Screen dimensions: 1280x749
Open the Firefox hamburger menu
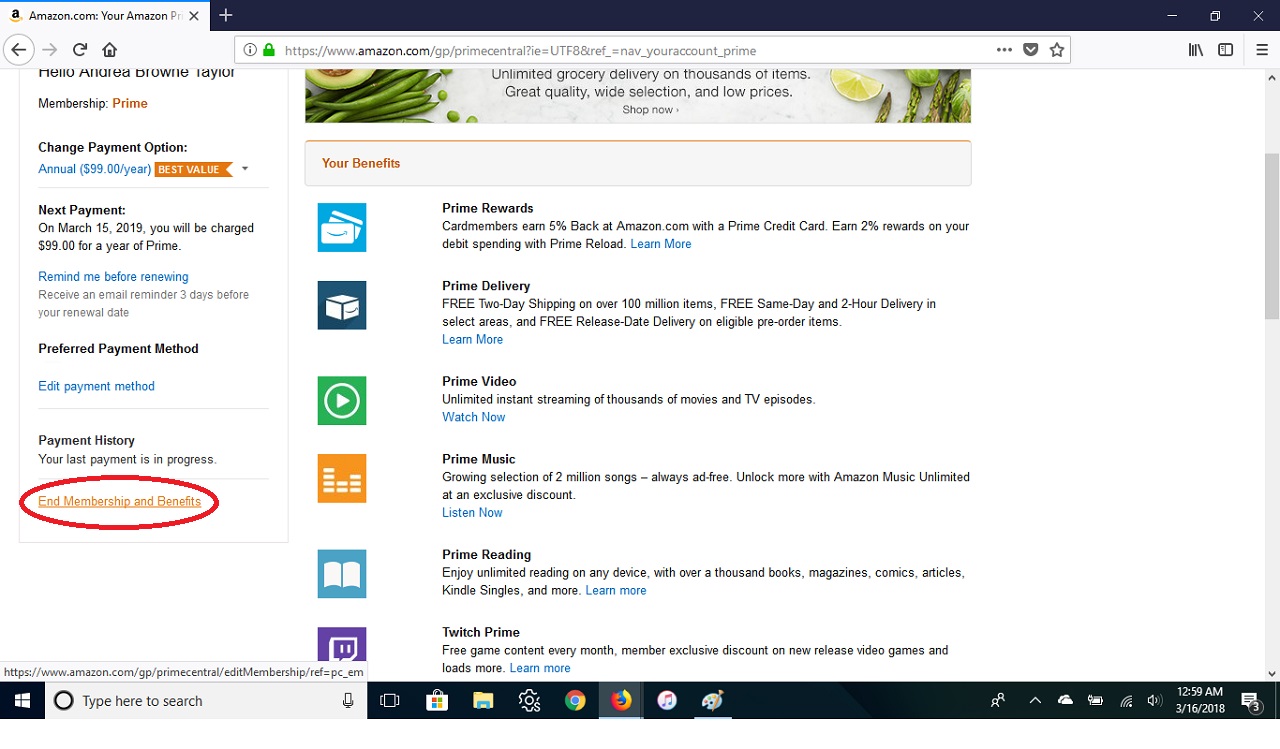(1261, 50)
